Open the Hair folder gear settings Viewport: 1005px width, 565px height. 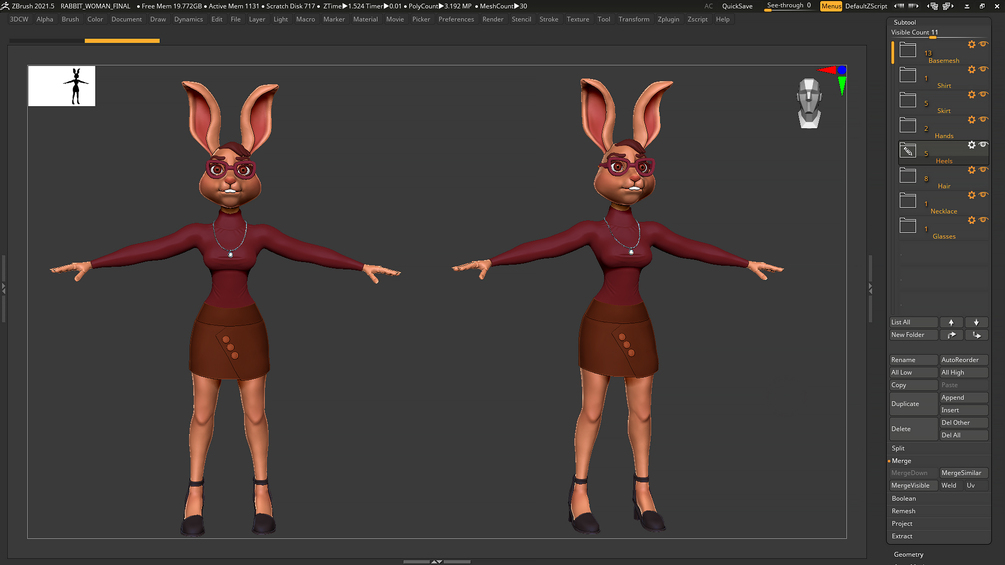pos(971,170)
